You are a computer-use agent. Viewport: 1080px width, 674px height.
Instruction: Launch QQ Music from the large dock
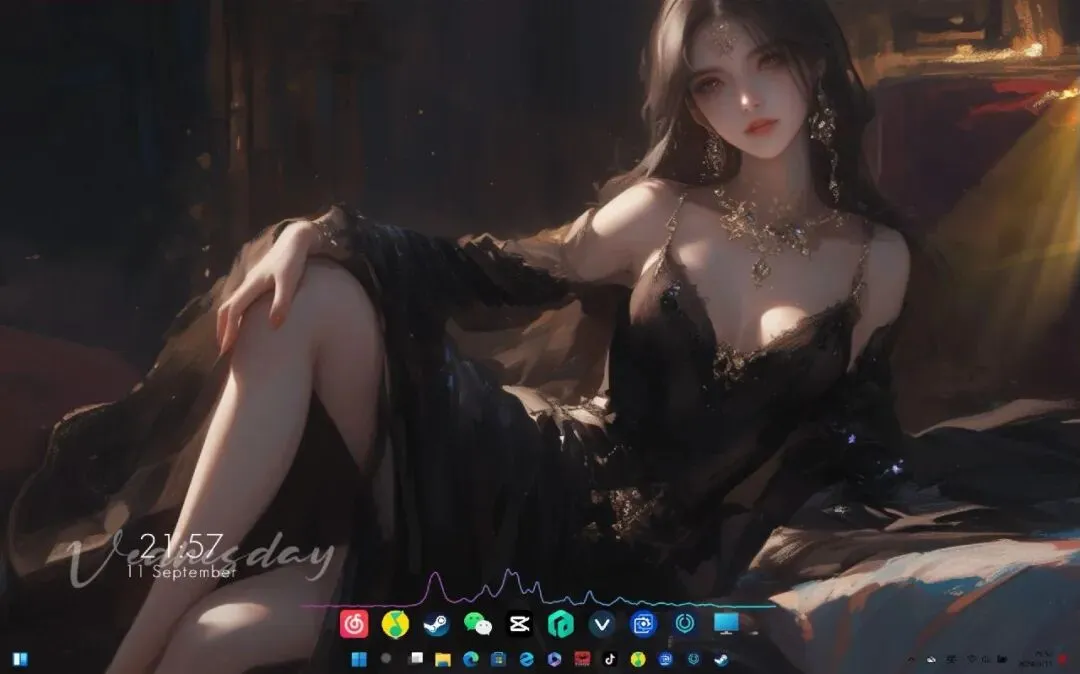395,624
